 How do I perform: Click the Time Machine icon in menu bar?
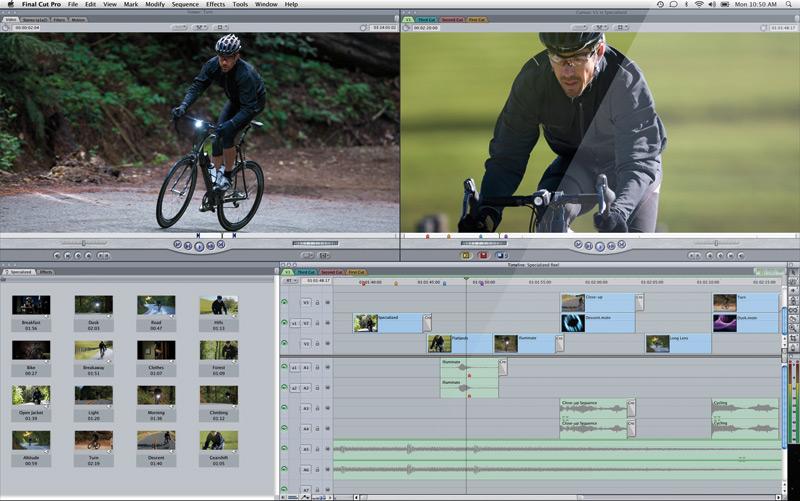click(660, 4)
